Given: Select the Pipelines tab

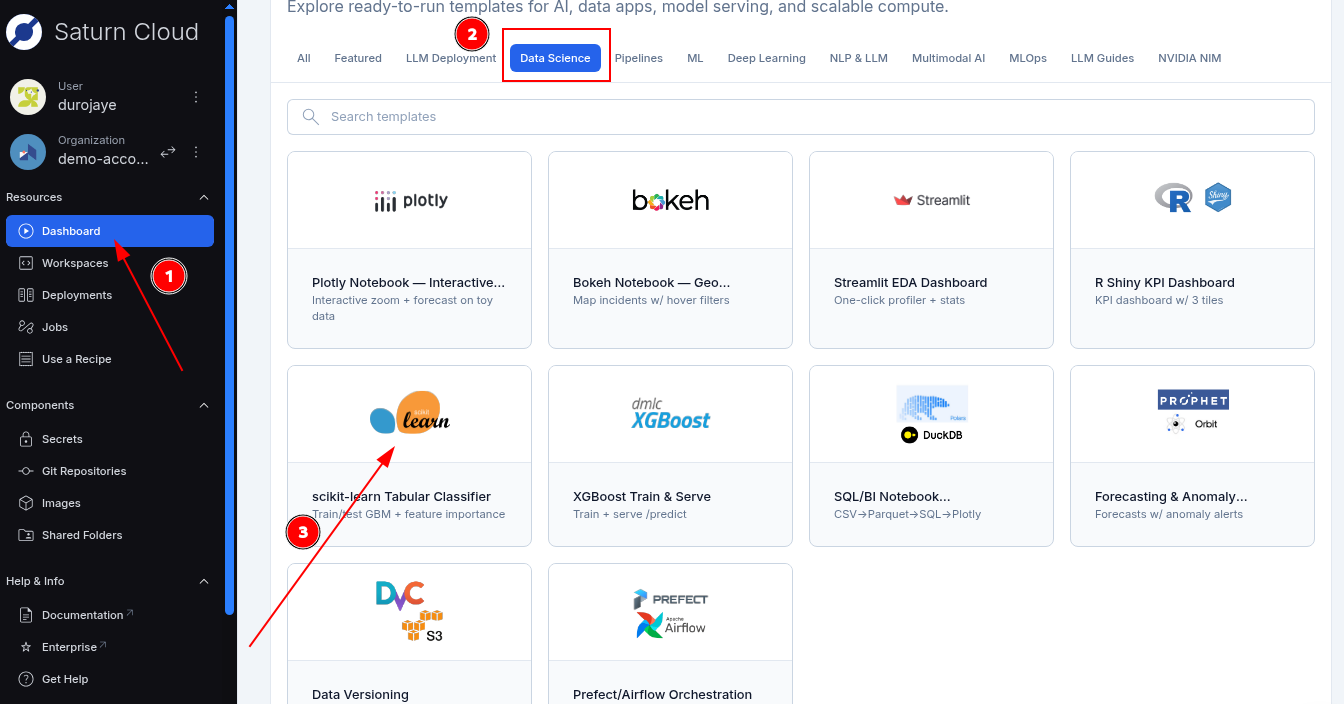Looking at the screenshot, I should 639,58.
